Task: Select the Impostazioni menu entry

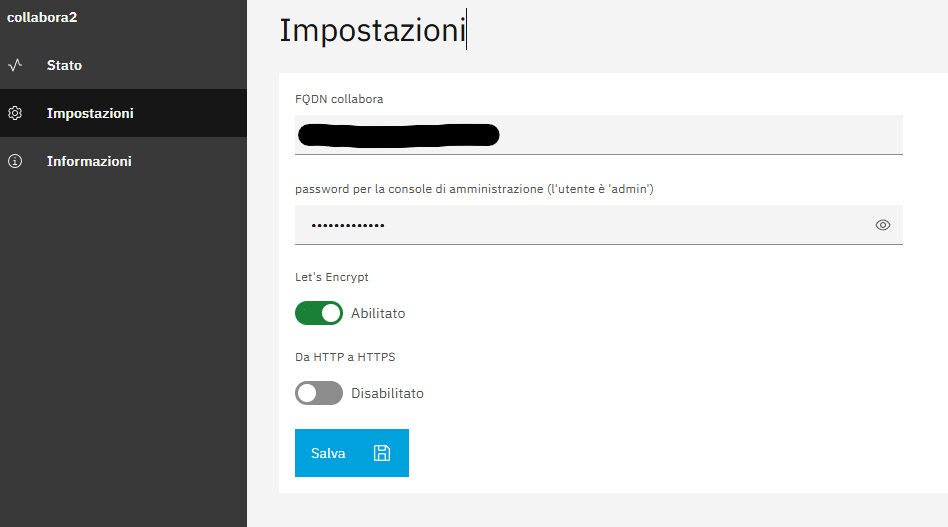Action: (x=90, y=114)
